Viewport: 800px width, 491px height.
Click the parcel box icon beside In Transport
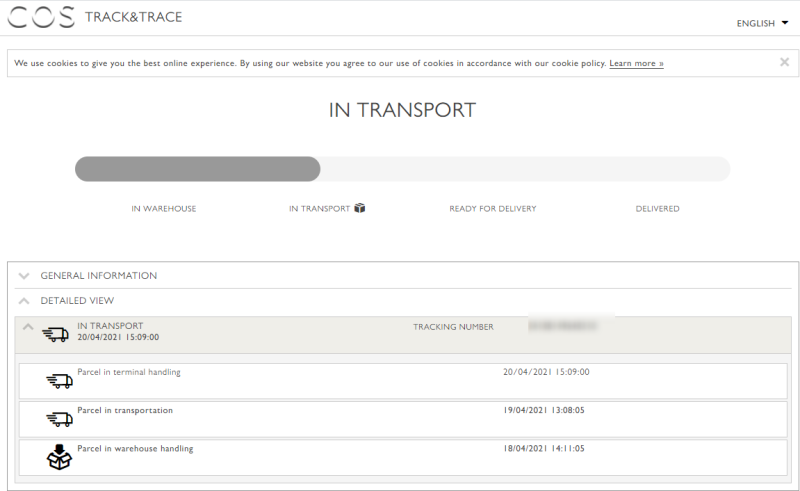[360, 208]
